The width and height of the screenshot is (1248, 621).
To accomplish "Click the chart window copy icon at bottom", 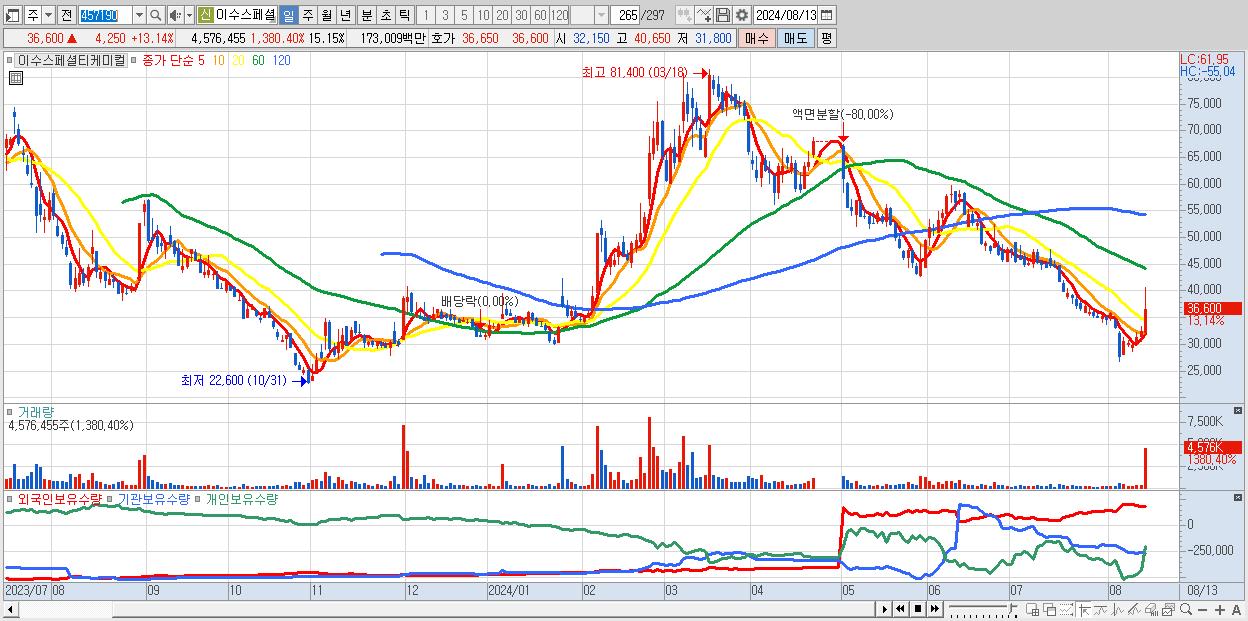I will coord(1168,610).
